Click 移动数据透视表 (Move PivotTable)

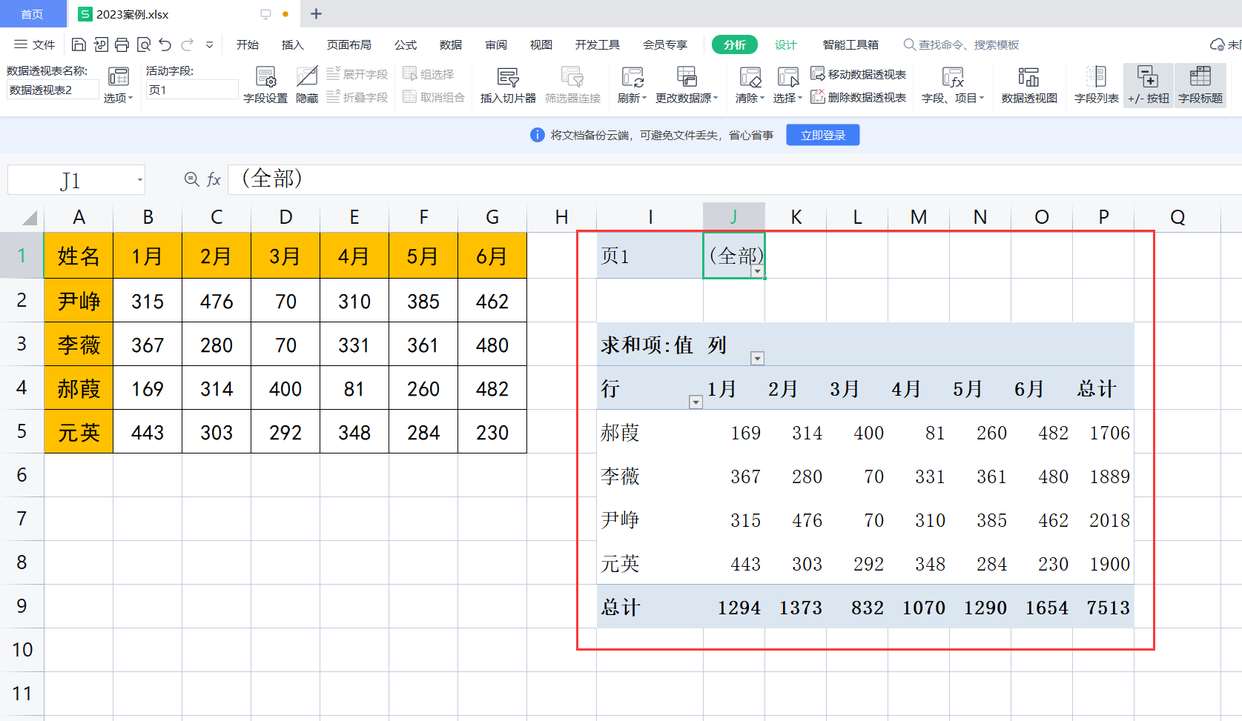866,73
